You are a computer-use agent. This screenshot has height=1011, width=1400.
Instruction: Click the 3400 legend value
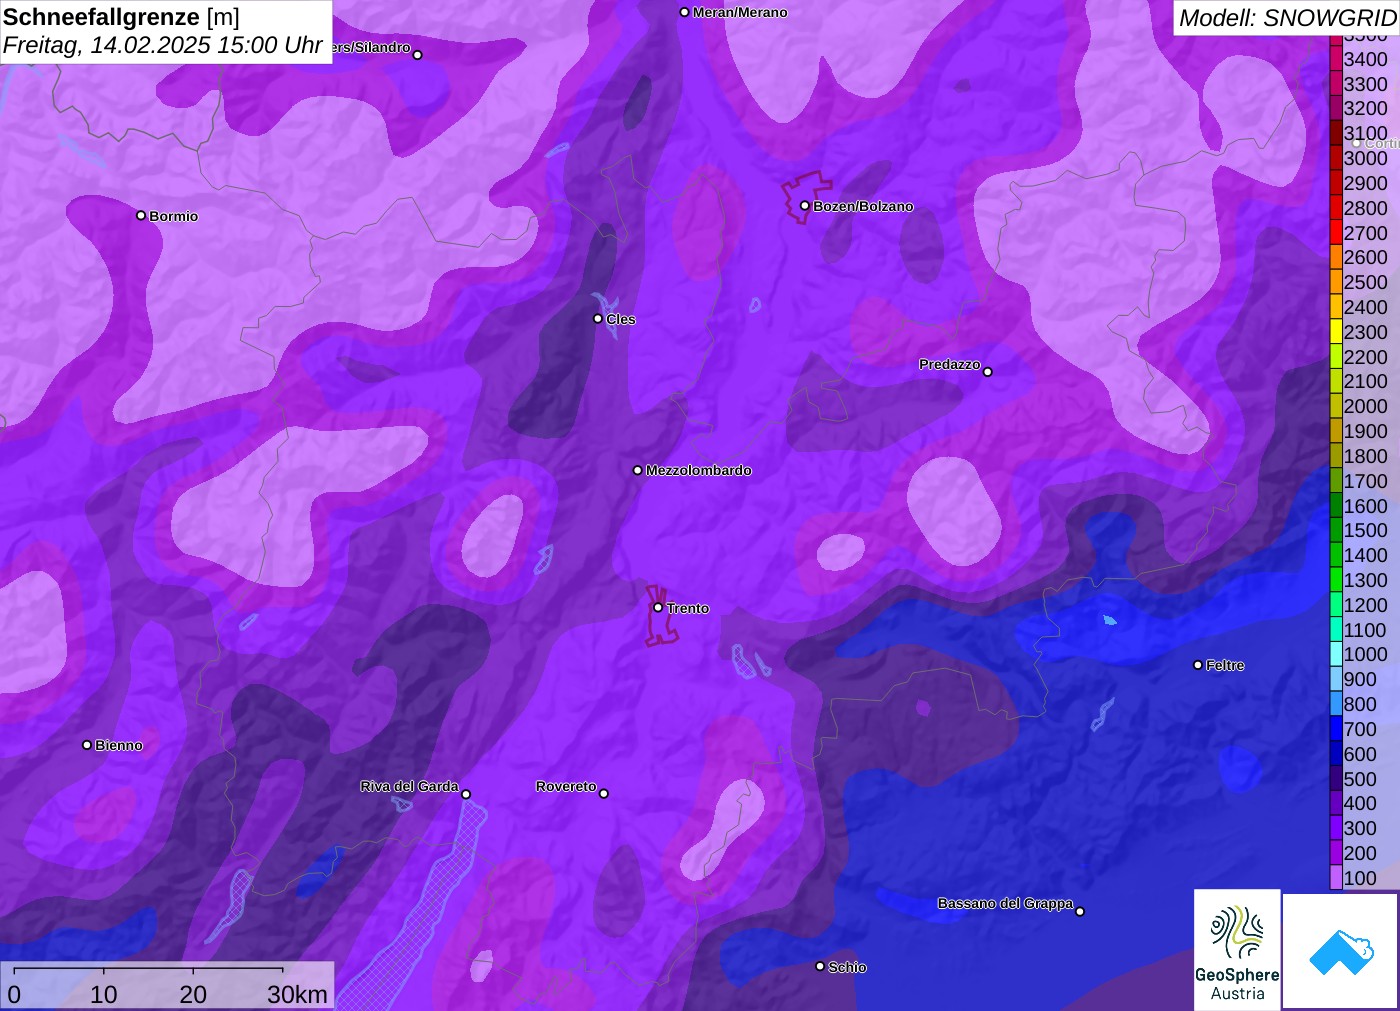pos(1366,59)
